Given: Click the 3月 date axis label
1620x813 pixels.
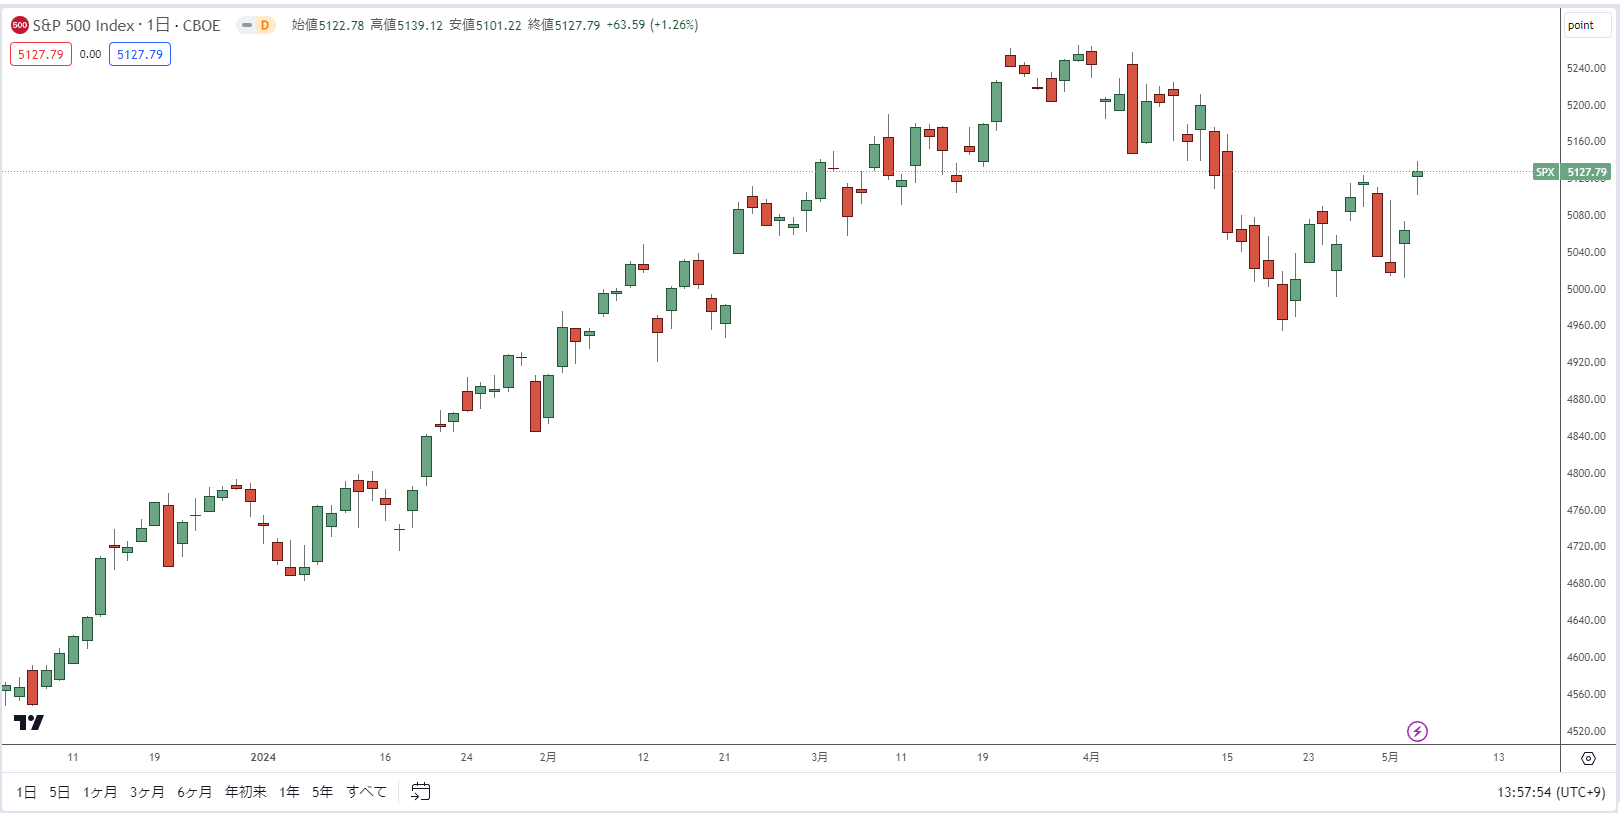Looking at the screenshot, I should click(820, 757).
